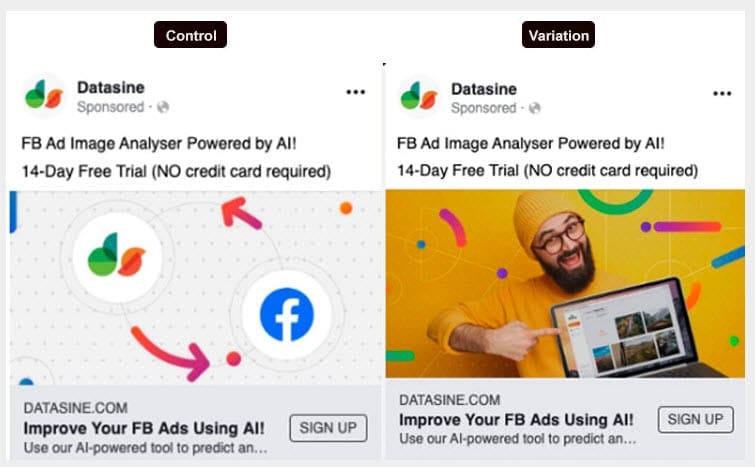Click DATASINE.COM link under Control image
755x467 pixels.
click(76, 408)
